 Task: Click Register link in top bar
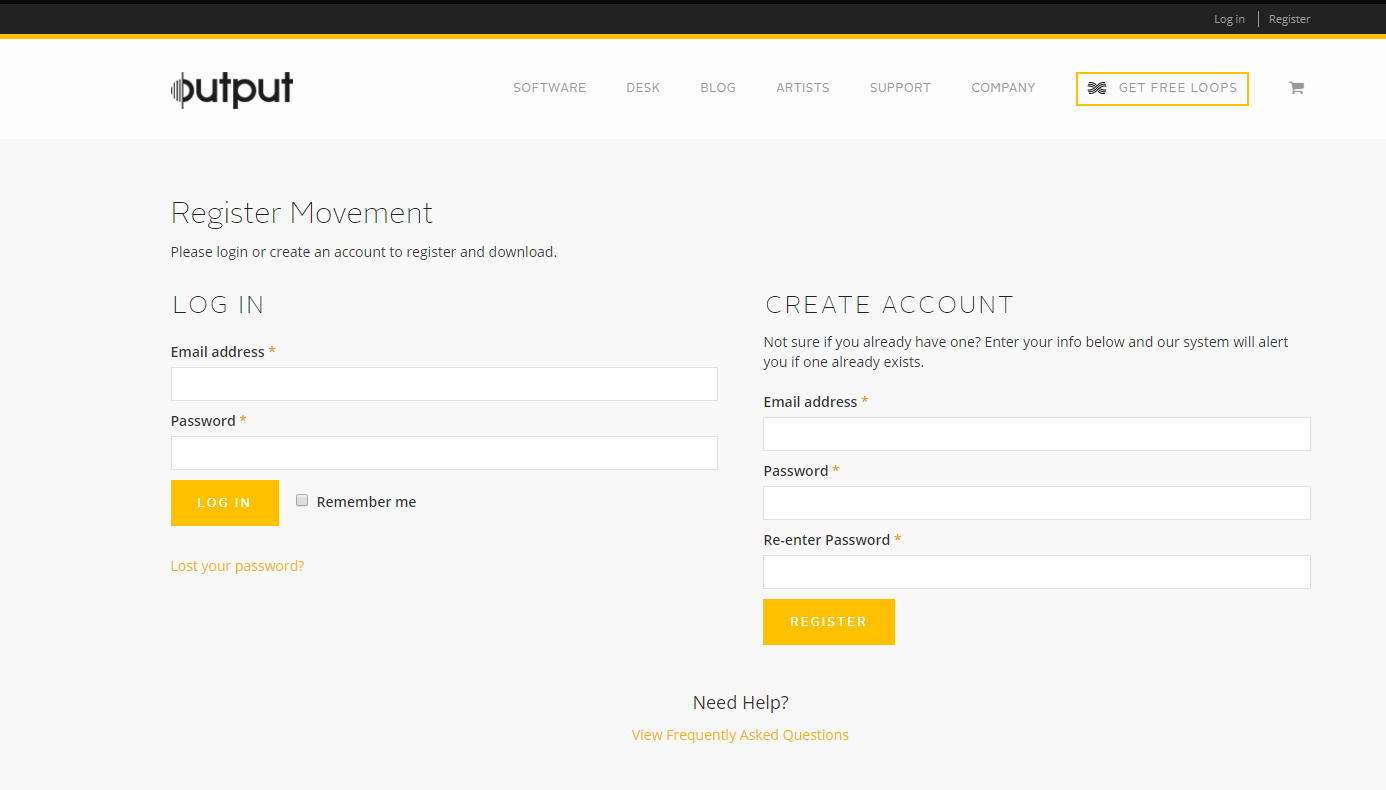tap(1289, 19)
